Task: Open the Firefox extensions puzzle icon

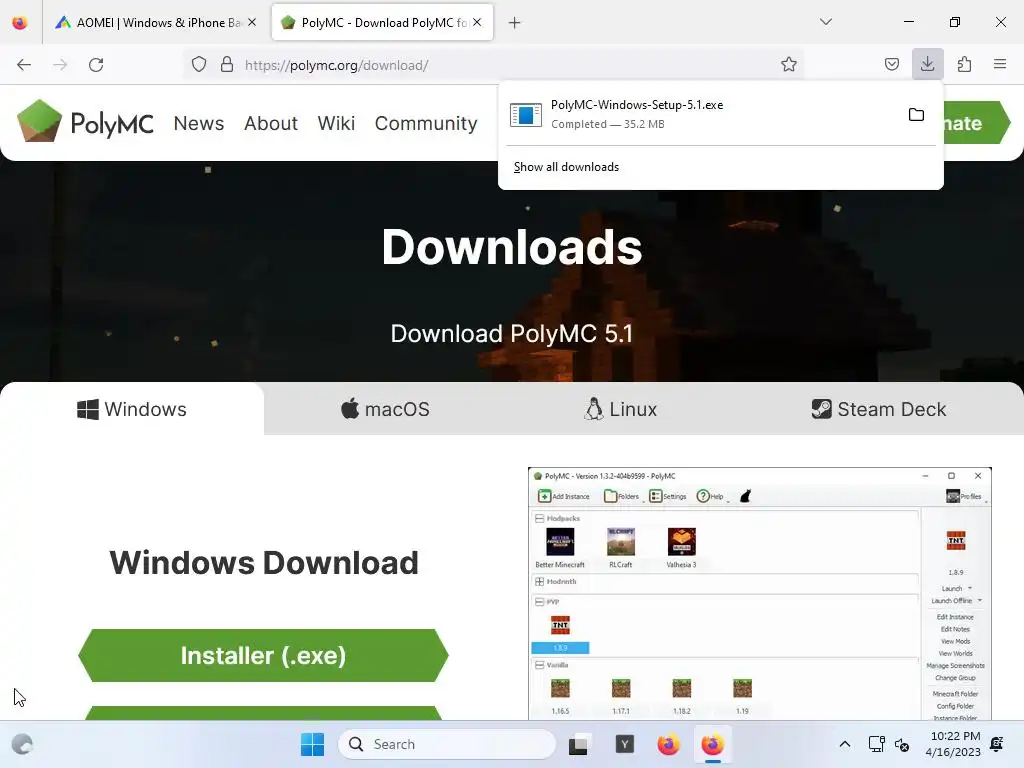Action: (x=964, y=64)
